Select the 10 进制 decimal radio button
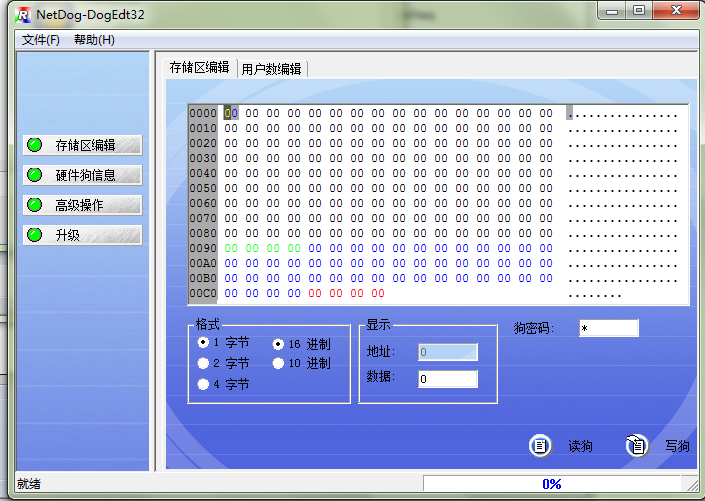Viewport: 705px width, 501px height. (278, 363)
